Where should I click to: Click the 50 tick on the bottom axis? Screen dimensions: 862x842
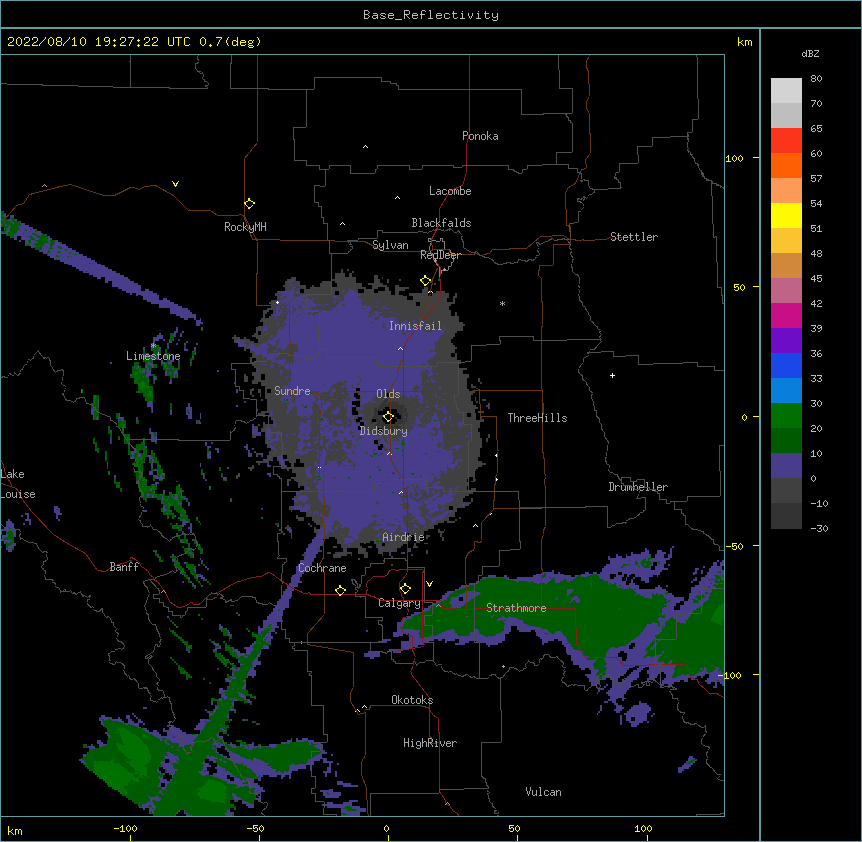click(x=514, y=828)
